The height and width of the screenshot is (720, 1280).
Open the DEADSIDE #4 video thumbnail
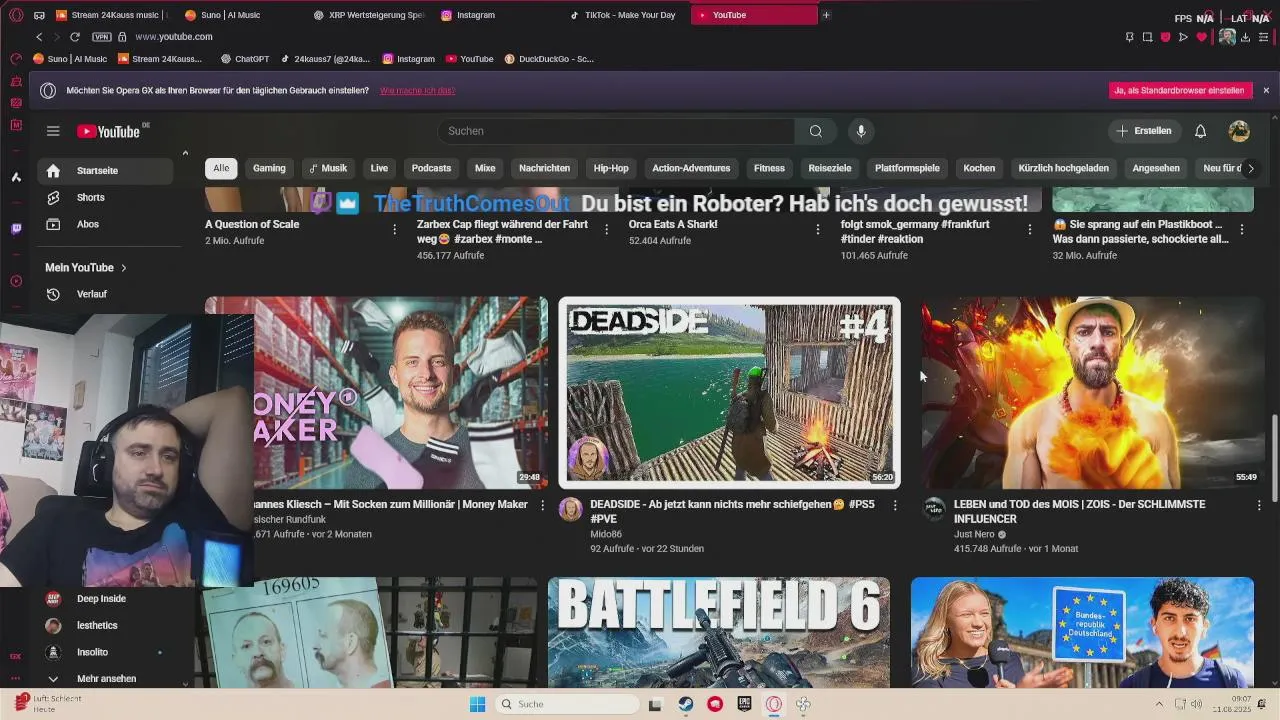(x=729, y=393)
